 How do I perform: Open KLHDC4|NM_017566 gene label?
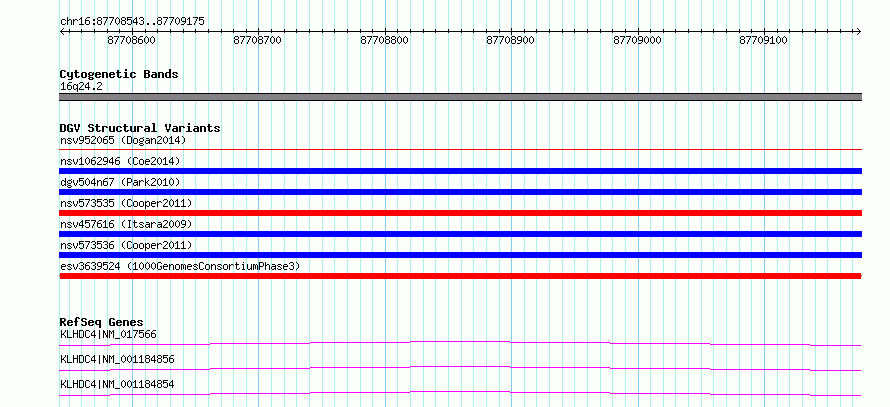[108, 334]
